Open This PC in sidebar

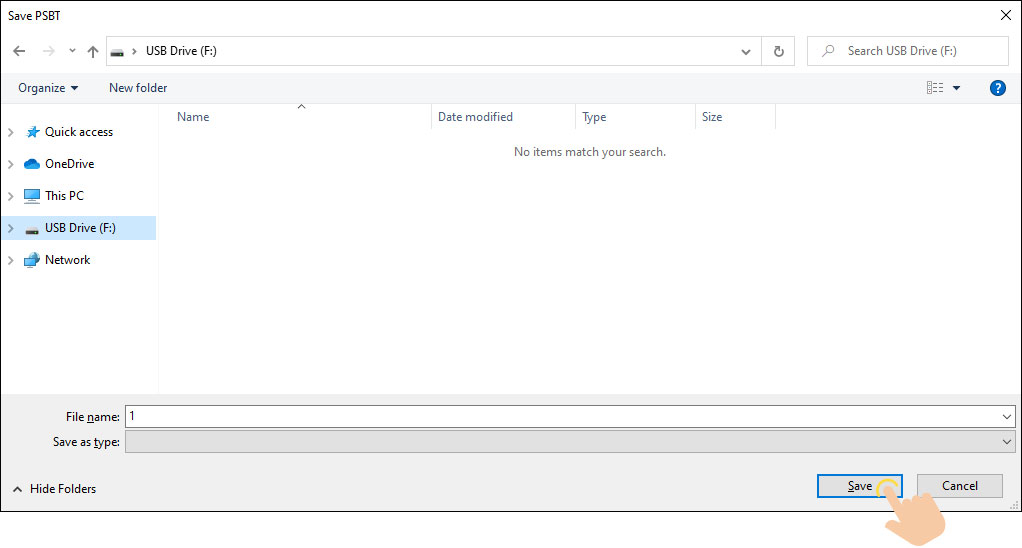click(x=64, y=196)
